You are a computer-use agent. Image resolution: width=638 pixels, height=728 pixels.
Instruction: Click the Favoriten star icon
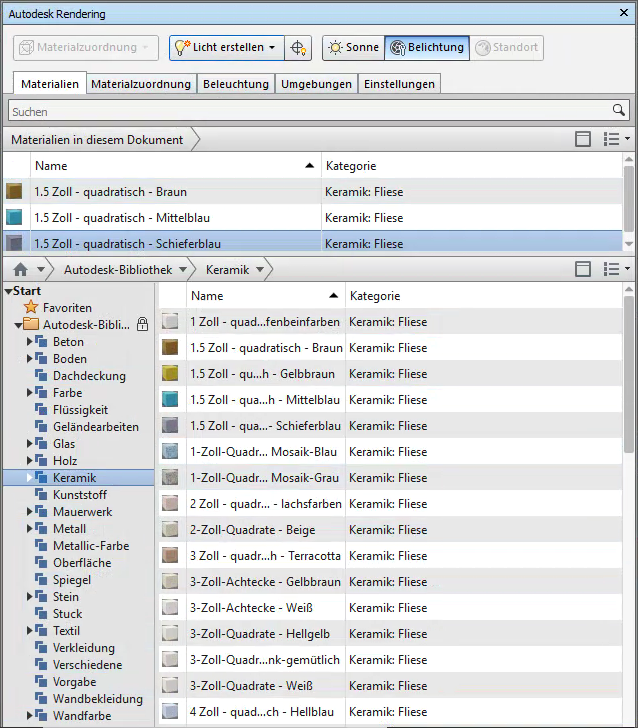(x=31, y=307)
